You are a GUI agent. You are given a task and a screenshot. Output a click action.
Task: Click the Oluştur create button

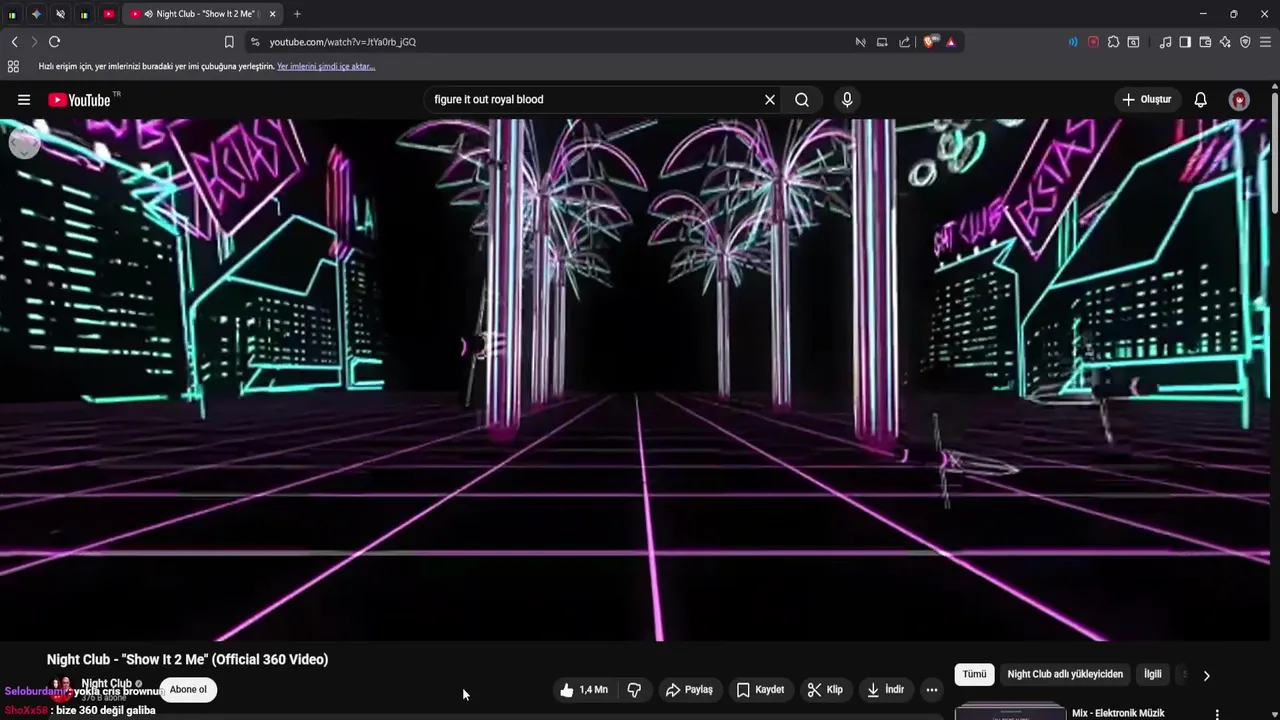tap(1146, 100)
